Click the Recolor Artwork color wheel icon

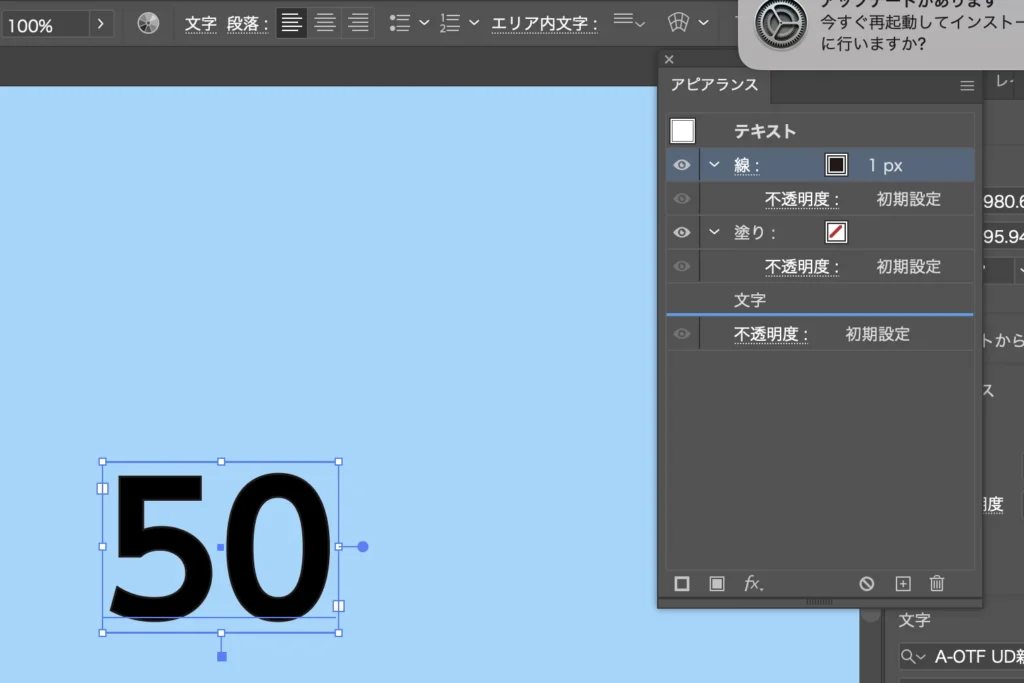coord(148,23)
